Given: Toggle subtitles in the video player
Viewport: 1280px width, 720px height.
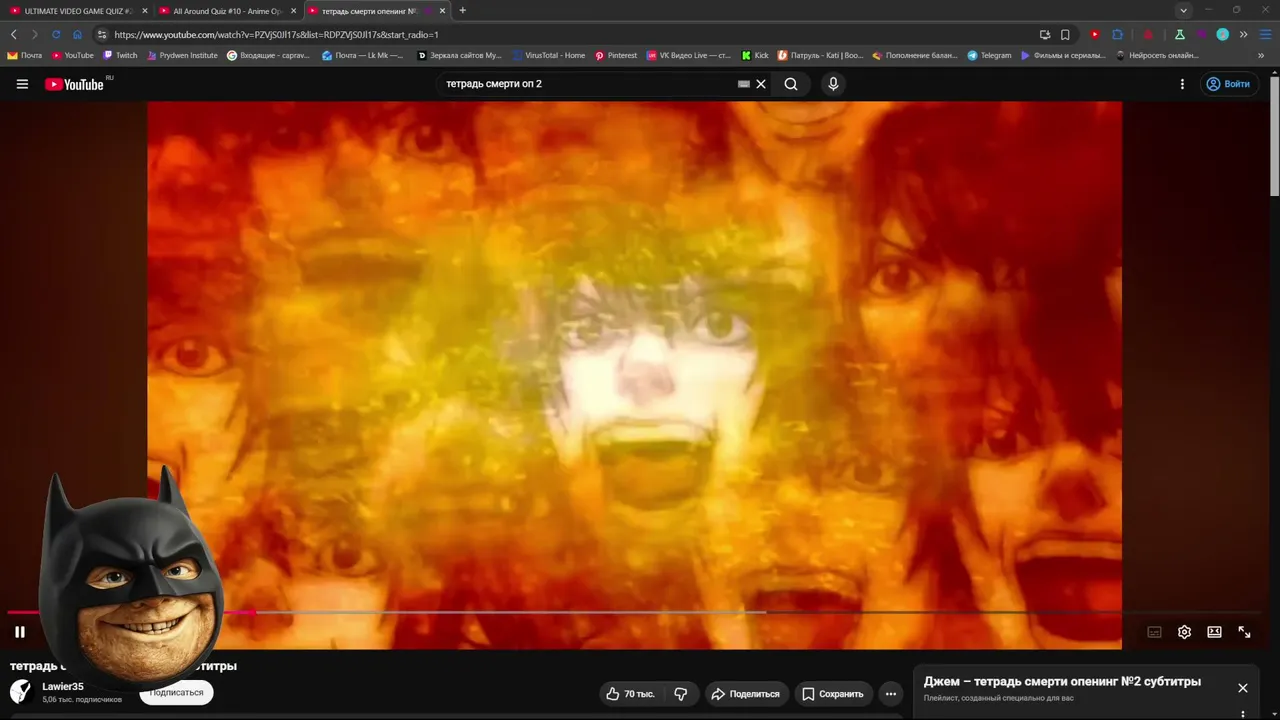Looking at the screenshot, I should [1154, 632].
